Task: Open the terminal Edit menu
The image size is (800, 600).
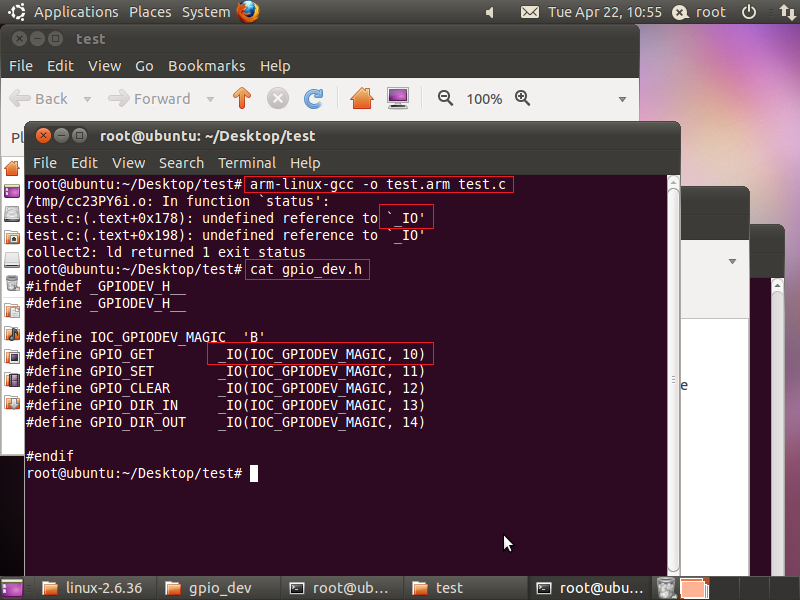Action: pyautogui.click(x=84, y=163)
